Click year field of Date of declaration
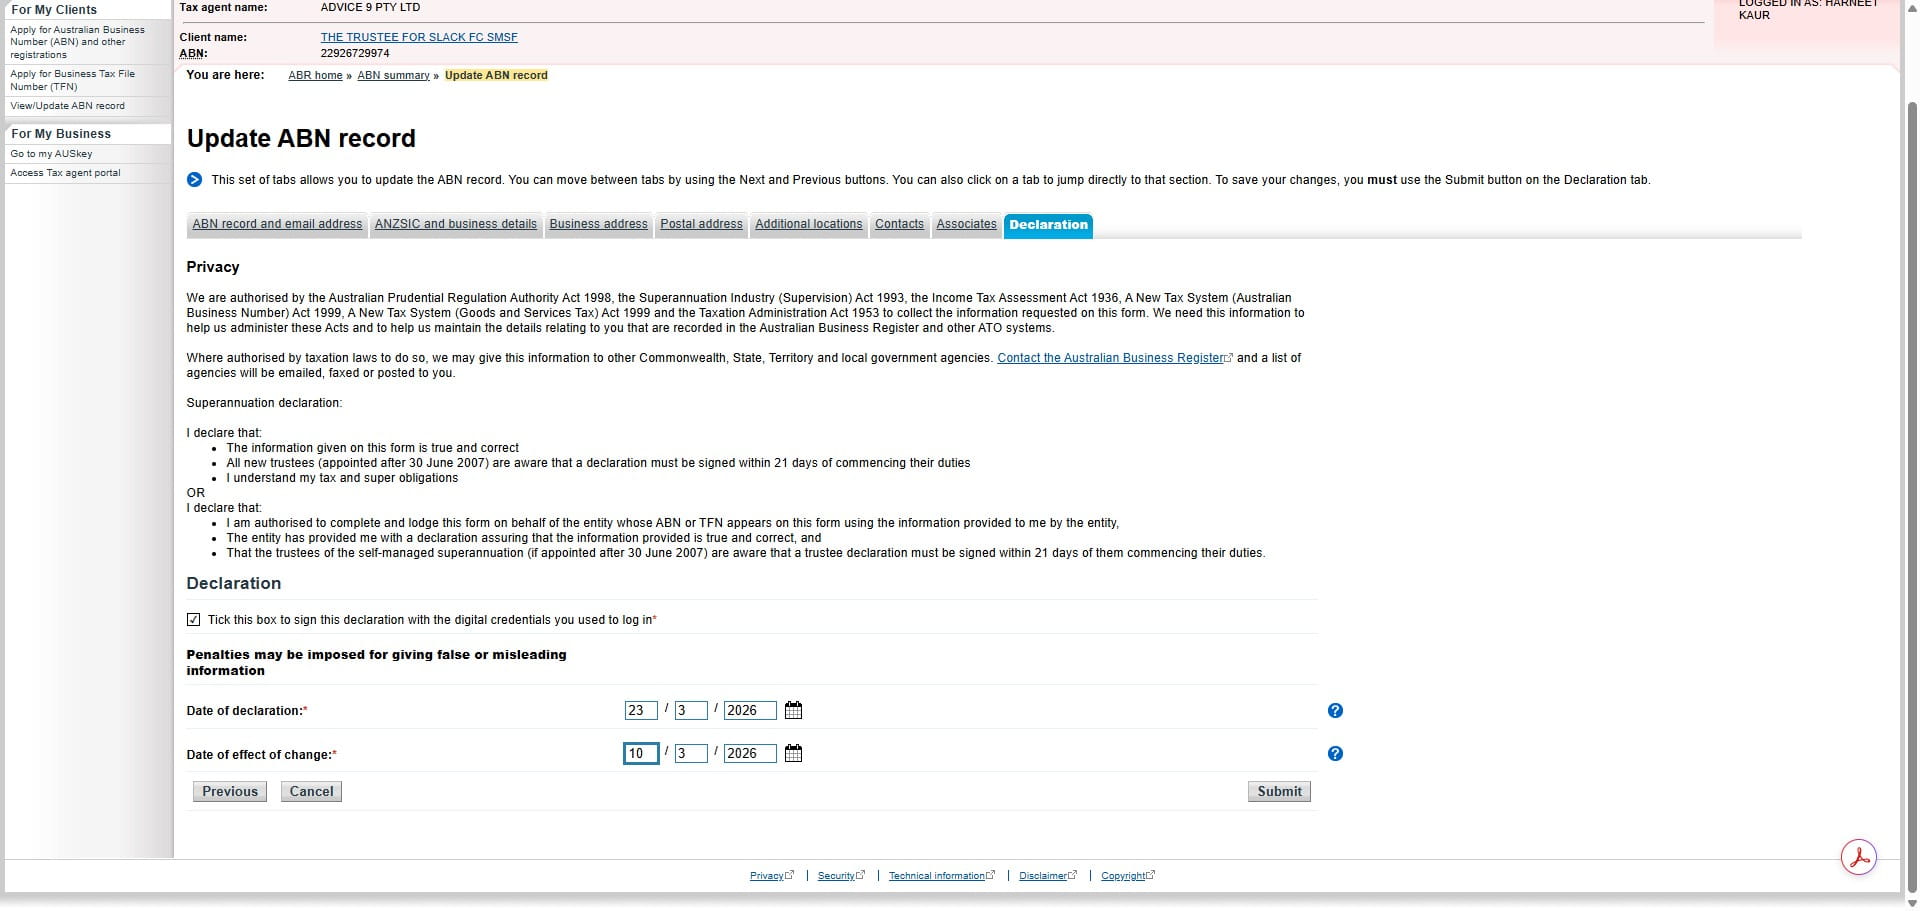The width and height of the screenshot is (1920, 911). coord(750,710)
